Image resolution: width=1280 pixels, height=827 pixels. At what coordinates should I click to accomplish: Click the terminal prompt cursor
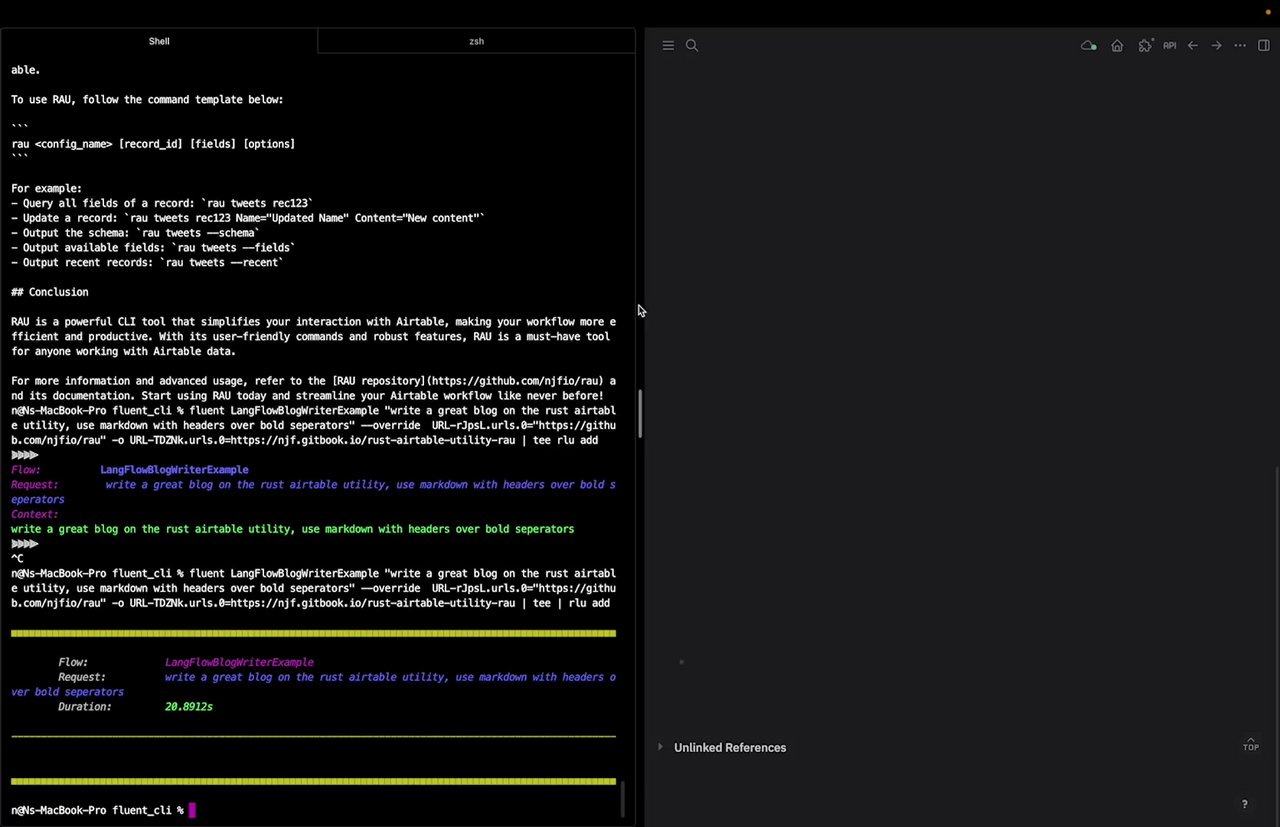(x=192, y=810)
